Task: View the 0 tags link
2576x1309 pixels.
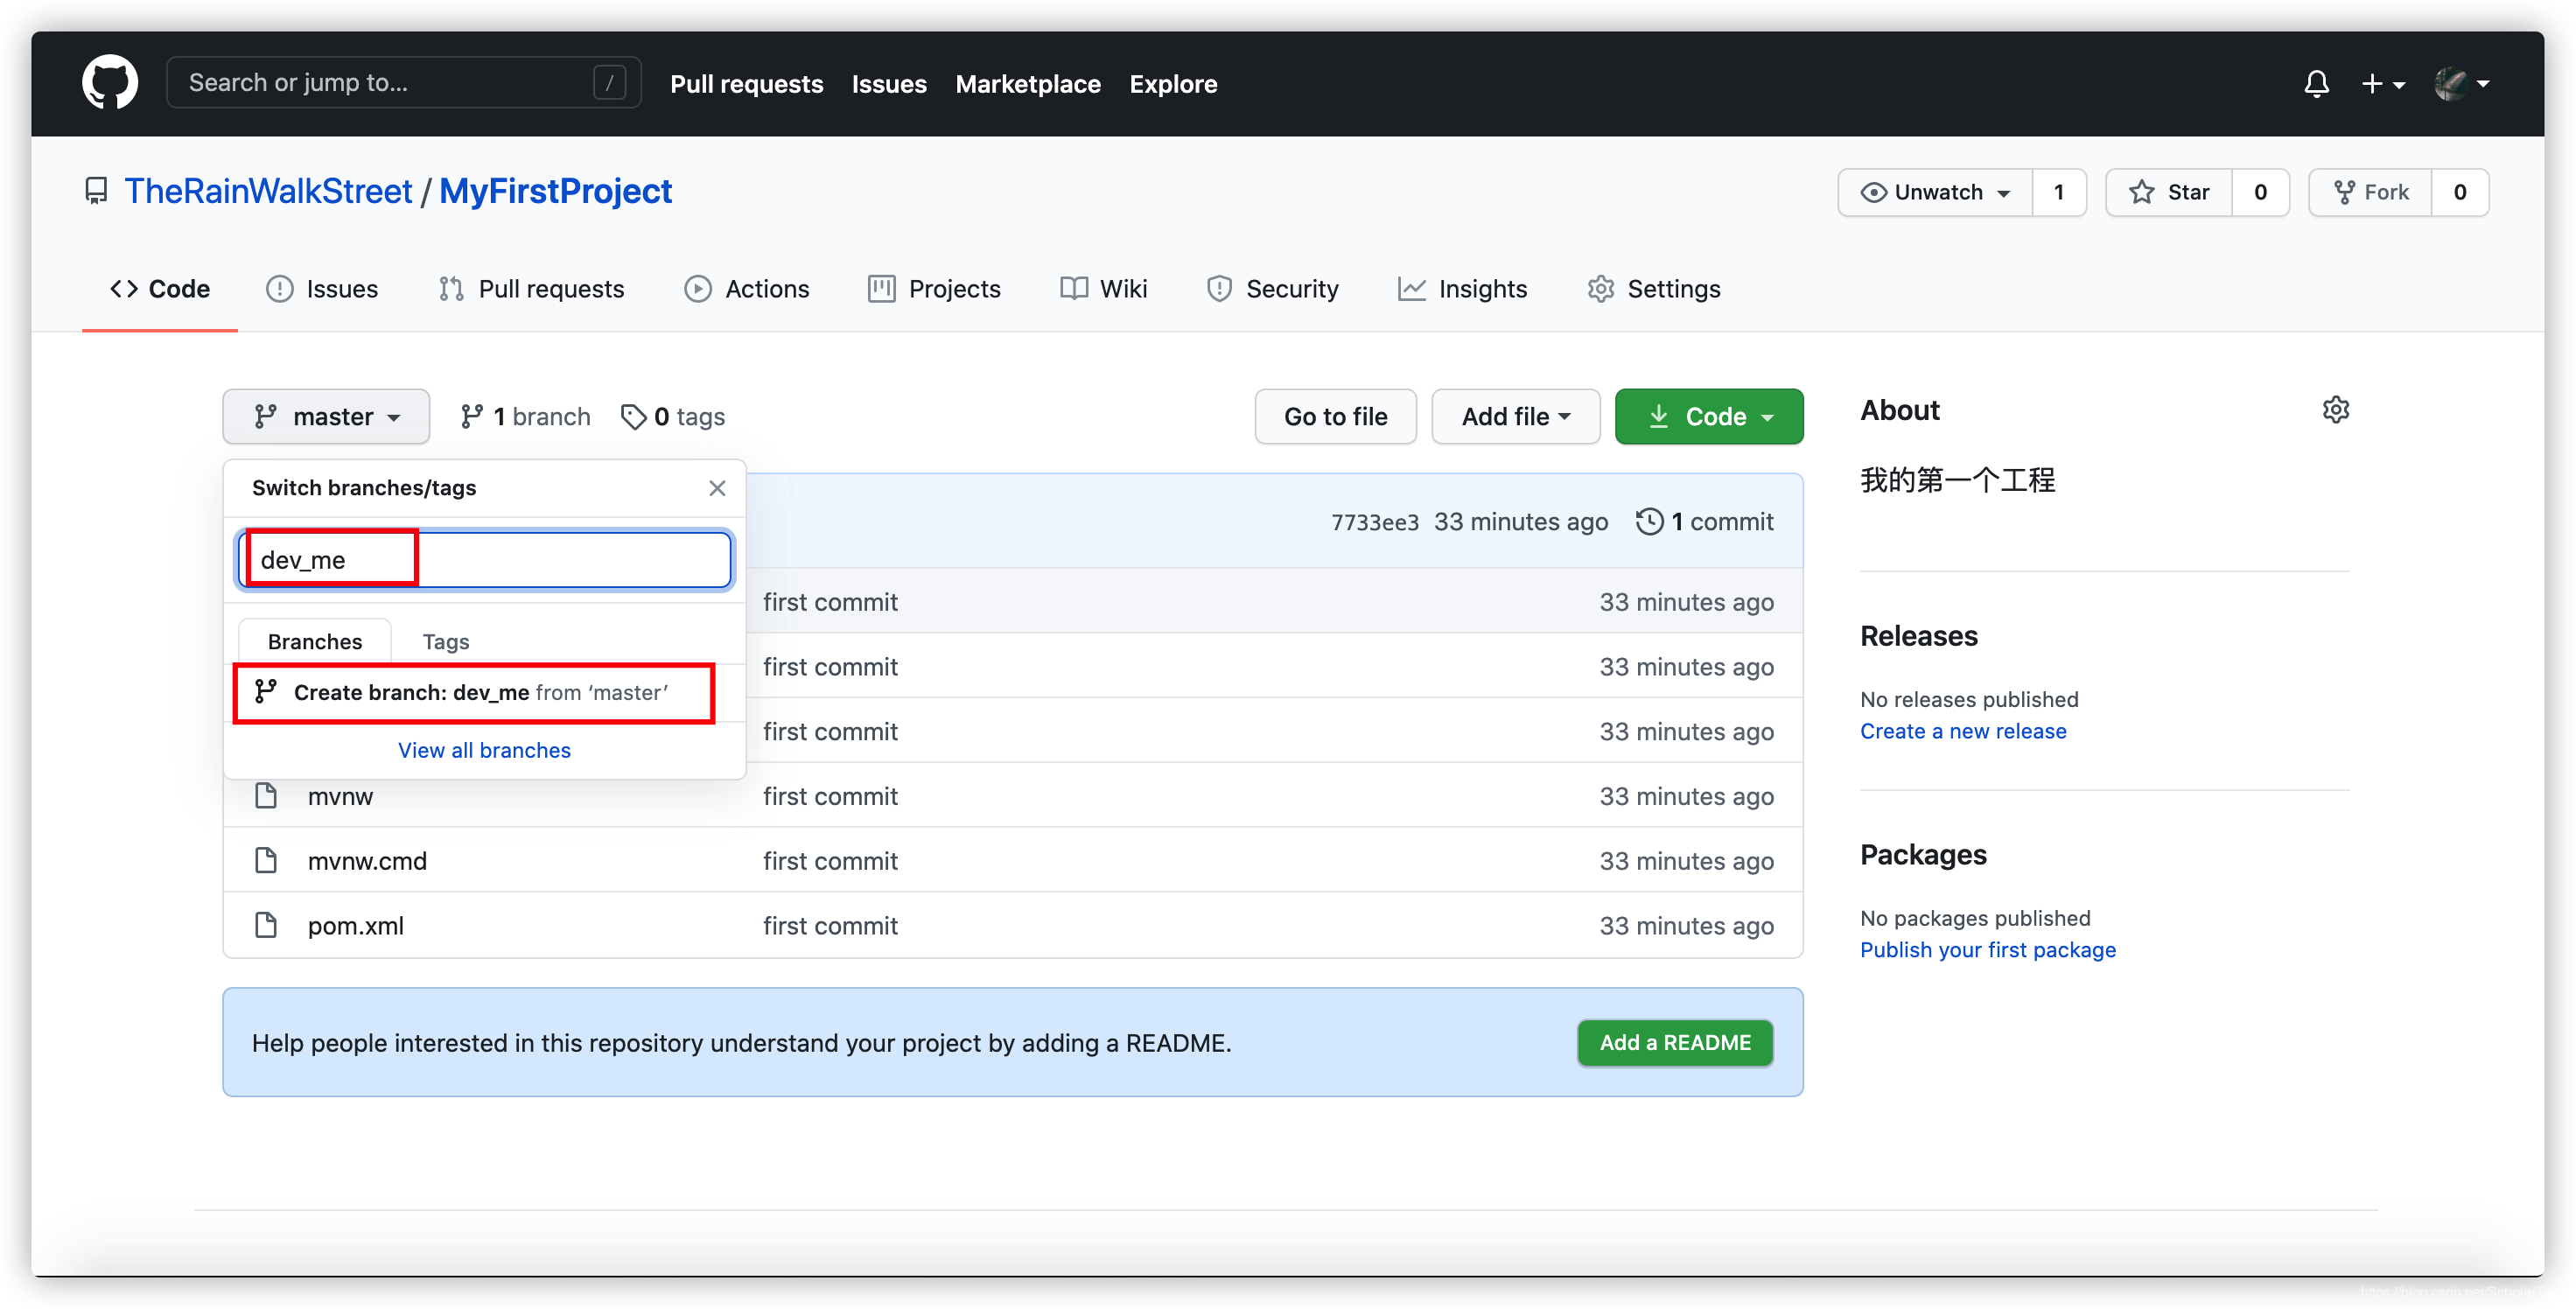Action: [x=673, y=416]
